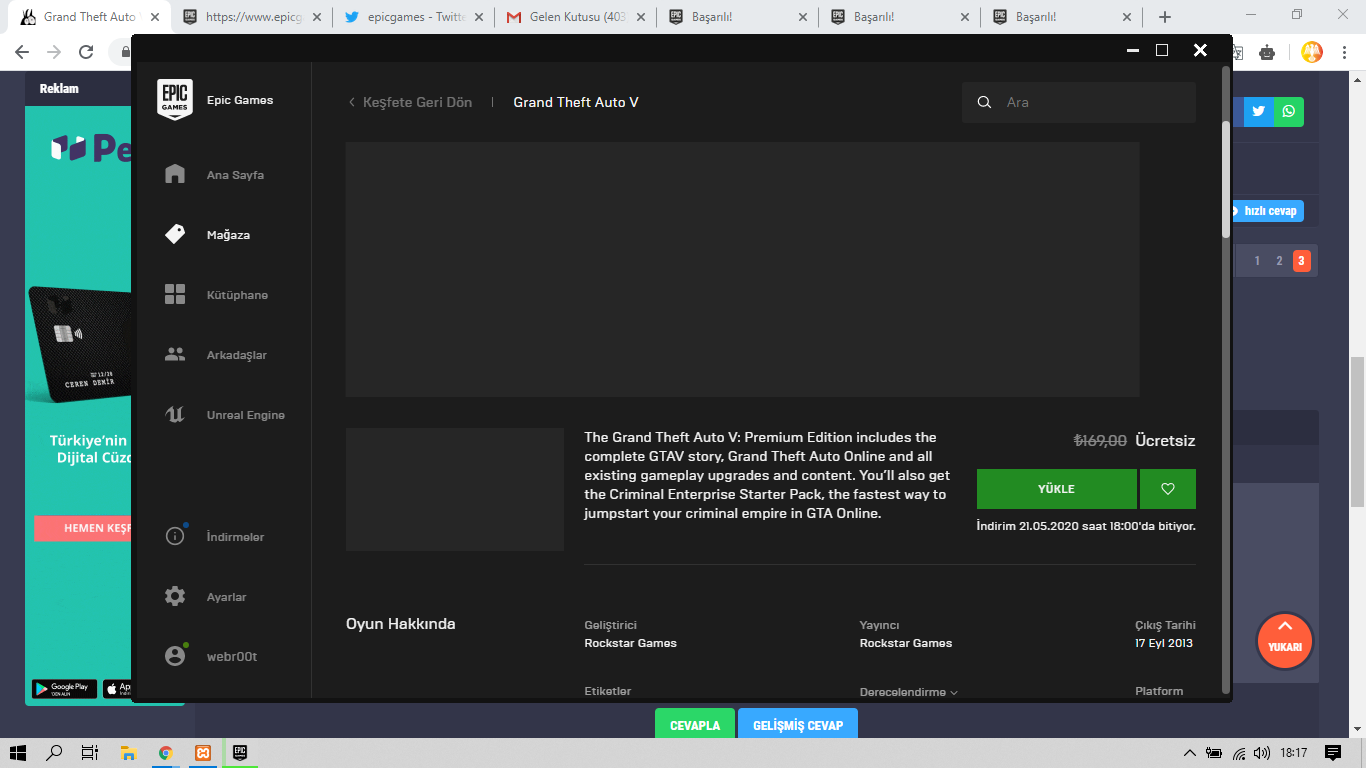1366x768 pixels.
Task: Open Arkadaşlar friends icon
Action: tap(175, 355)
